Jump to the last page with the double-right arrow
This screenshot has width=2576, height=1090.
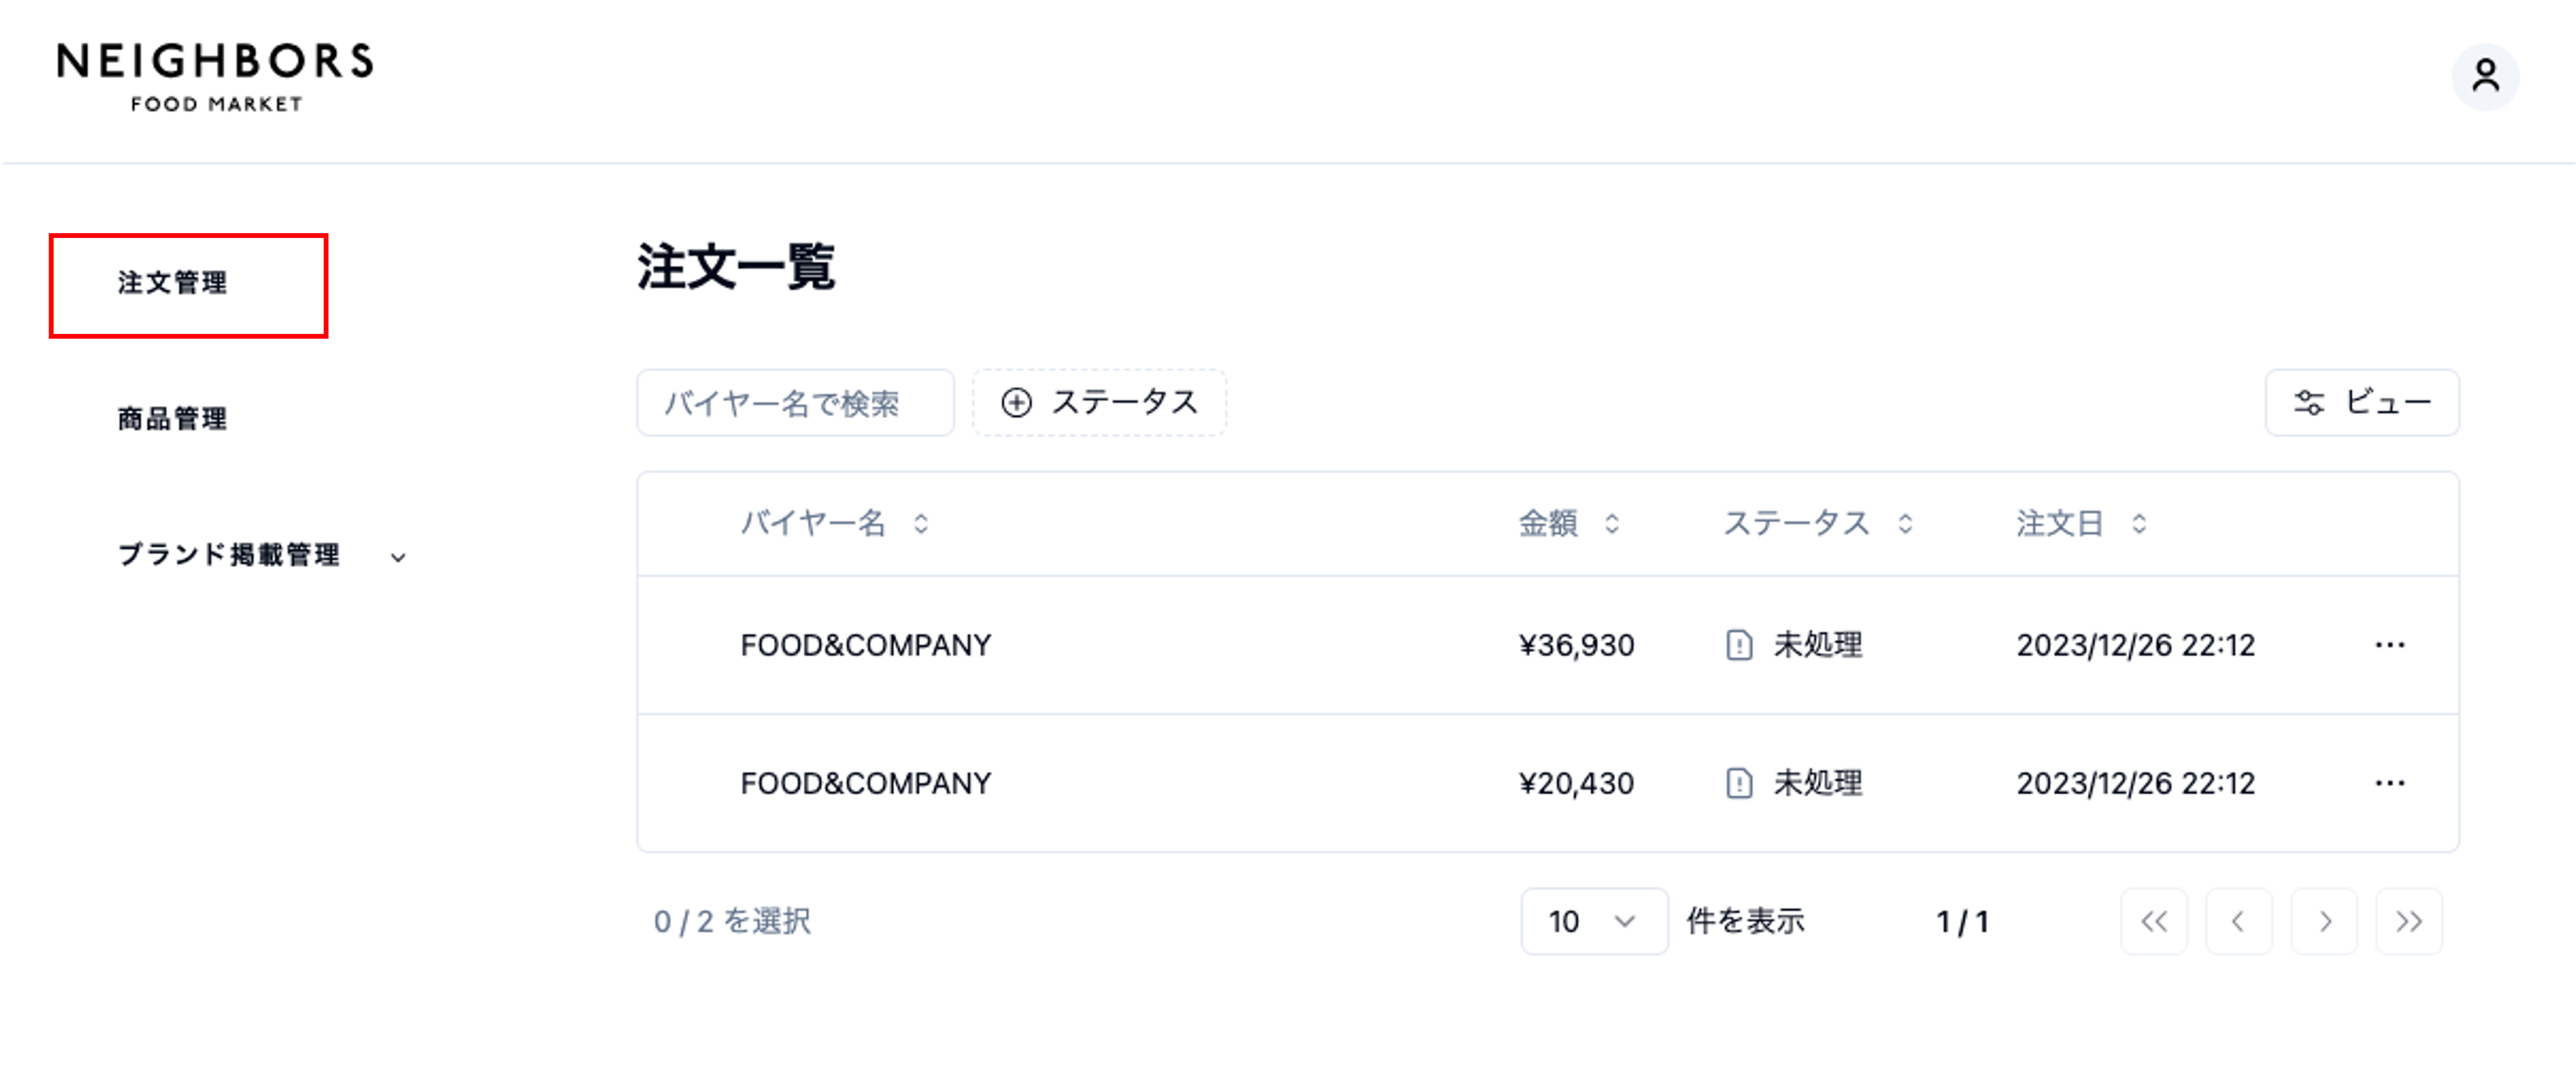click(x=2409, y=921)
